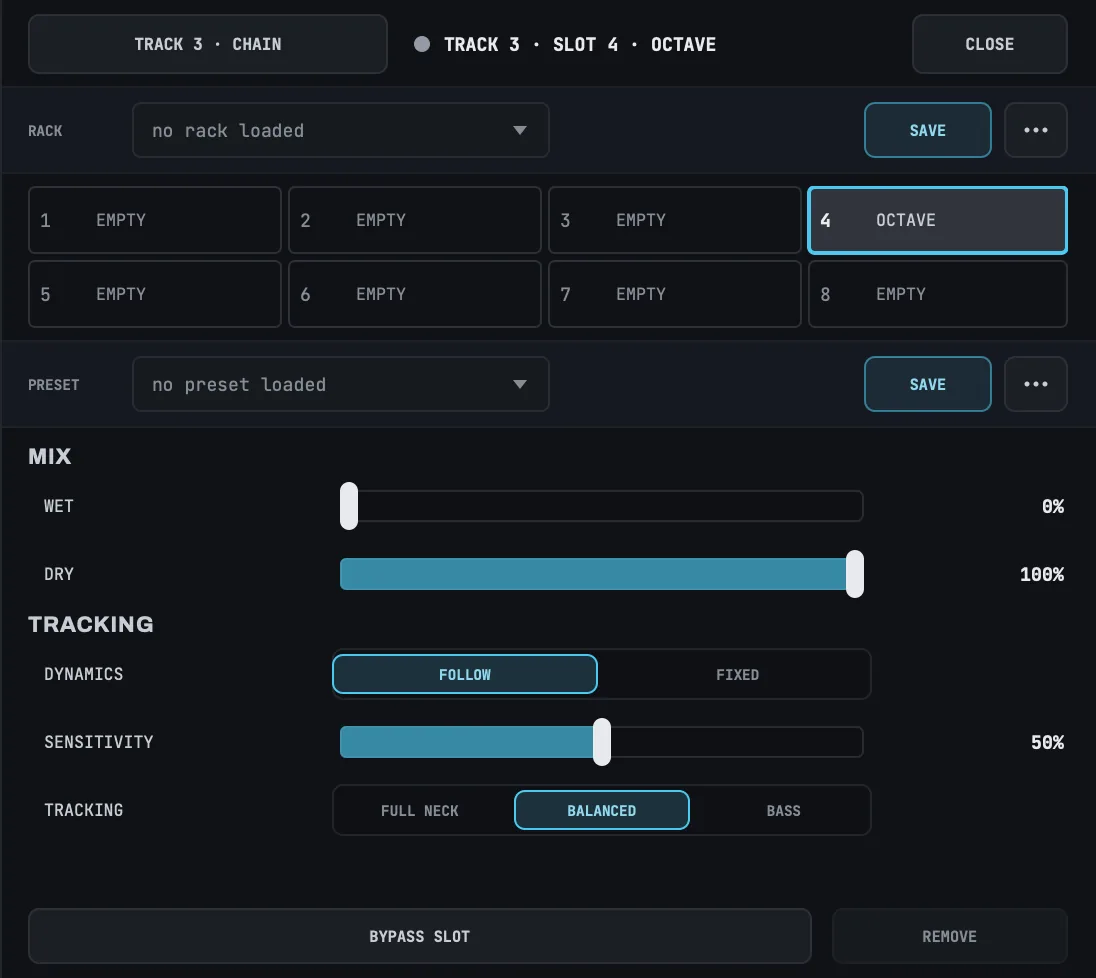1096x978 pixels.
Task: Click the 'DYNAMICS' label
Action: pyautogui.click(x=83, y=674)
